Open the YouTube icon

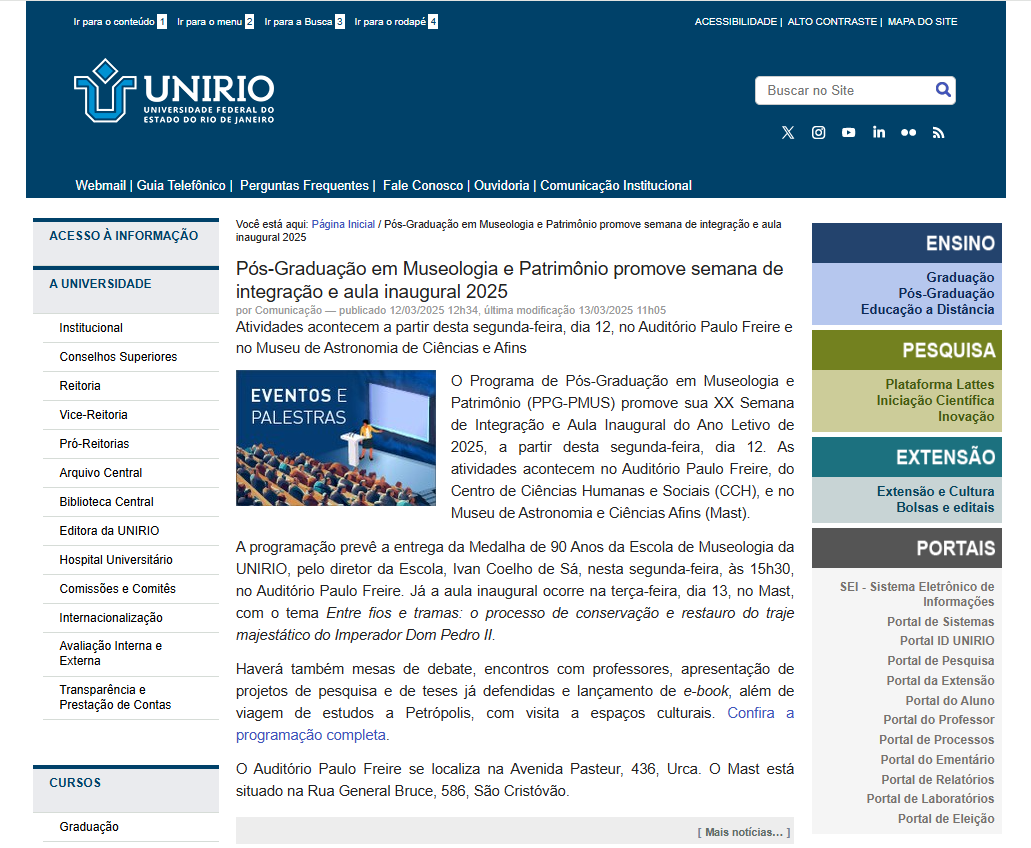[x=848, y=133]
